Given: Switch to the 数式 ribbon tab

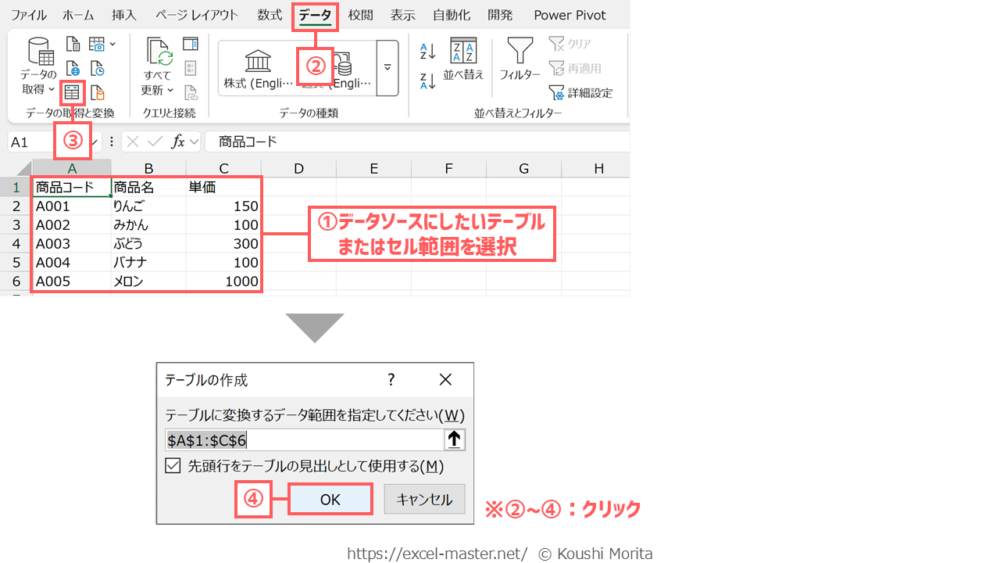Looking at the screenshot, I should coord(269,15).
